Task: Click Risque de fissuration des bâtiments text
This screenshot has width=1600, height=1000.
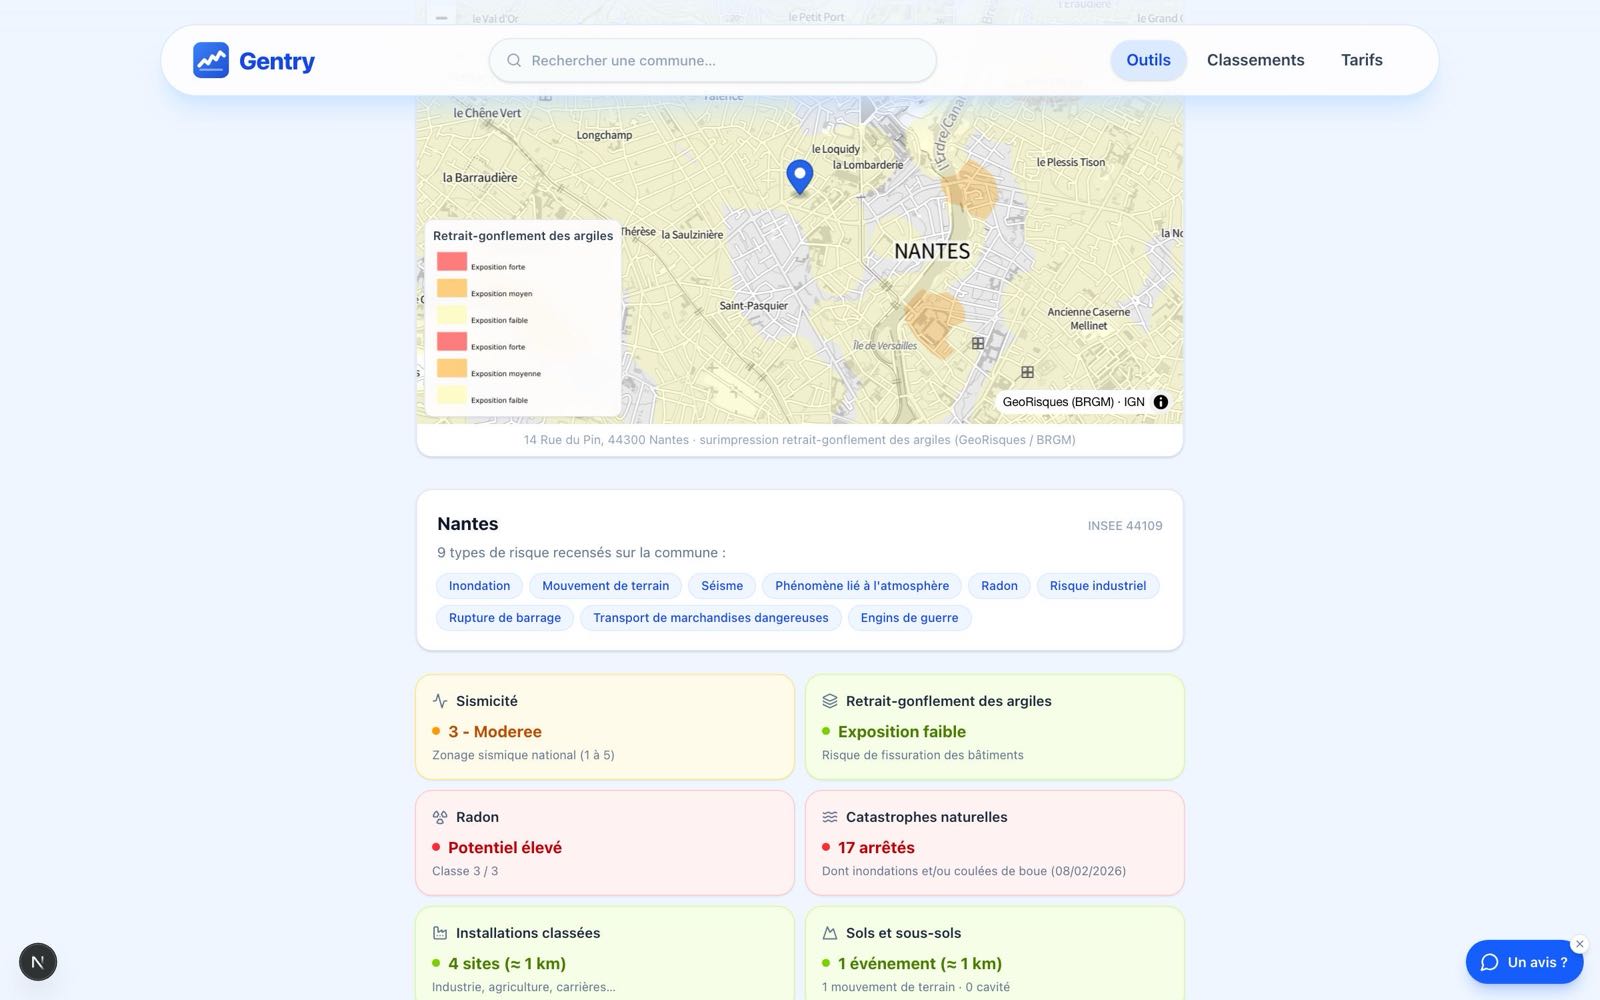Action: [923, 756]
